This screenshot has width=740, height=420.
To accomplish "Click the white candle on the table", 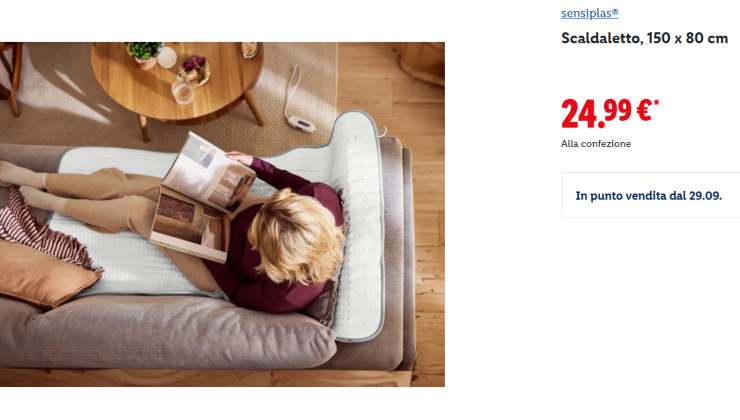I will tap(167, 58).
